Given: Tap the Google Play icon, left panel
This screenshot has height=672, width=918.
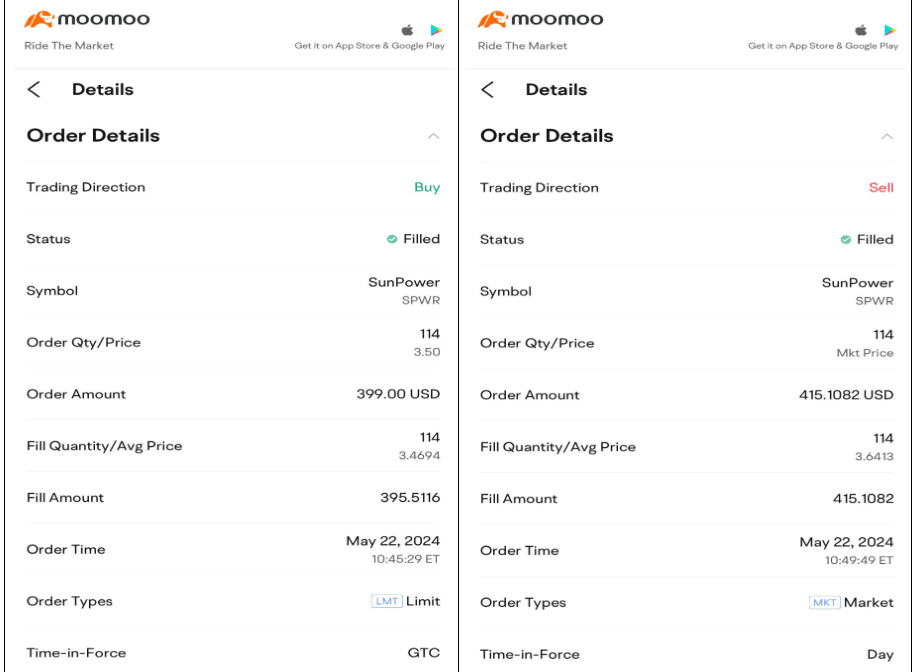Looking at the screenshot, I should pos(436,30).
